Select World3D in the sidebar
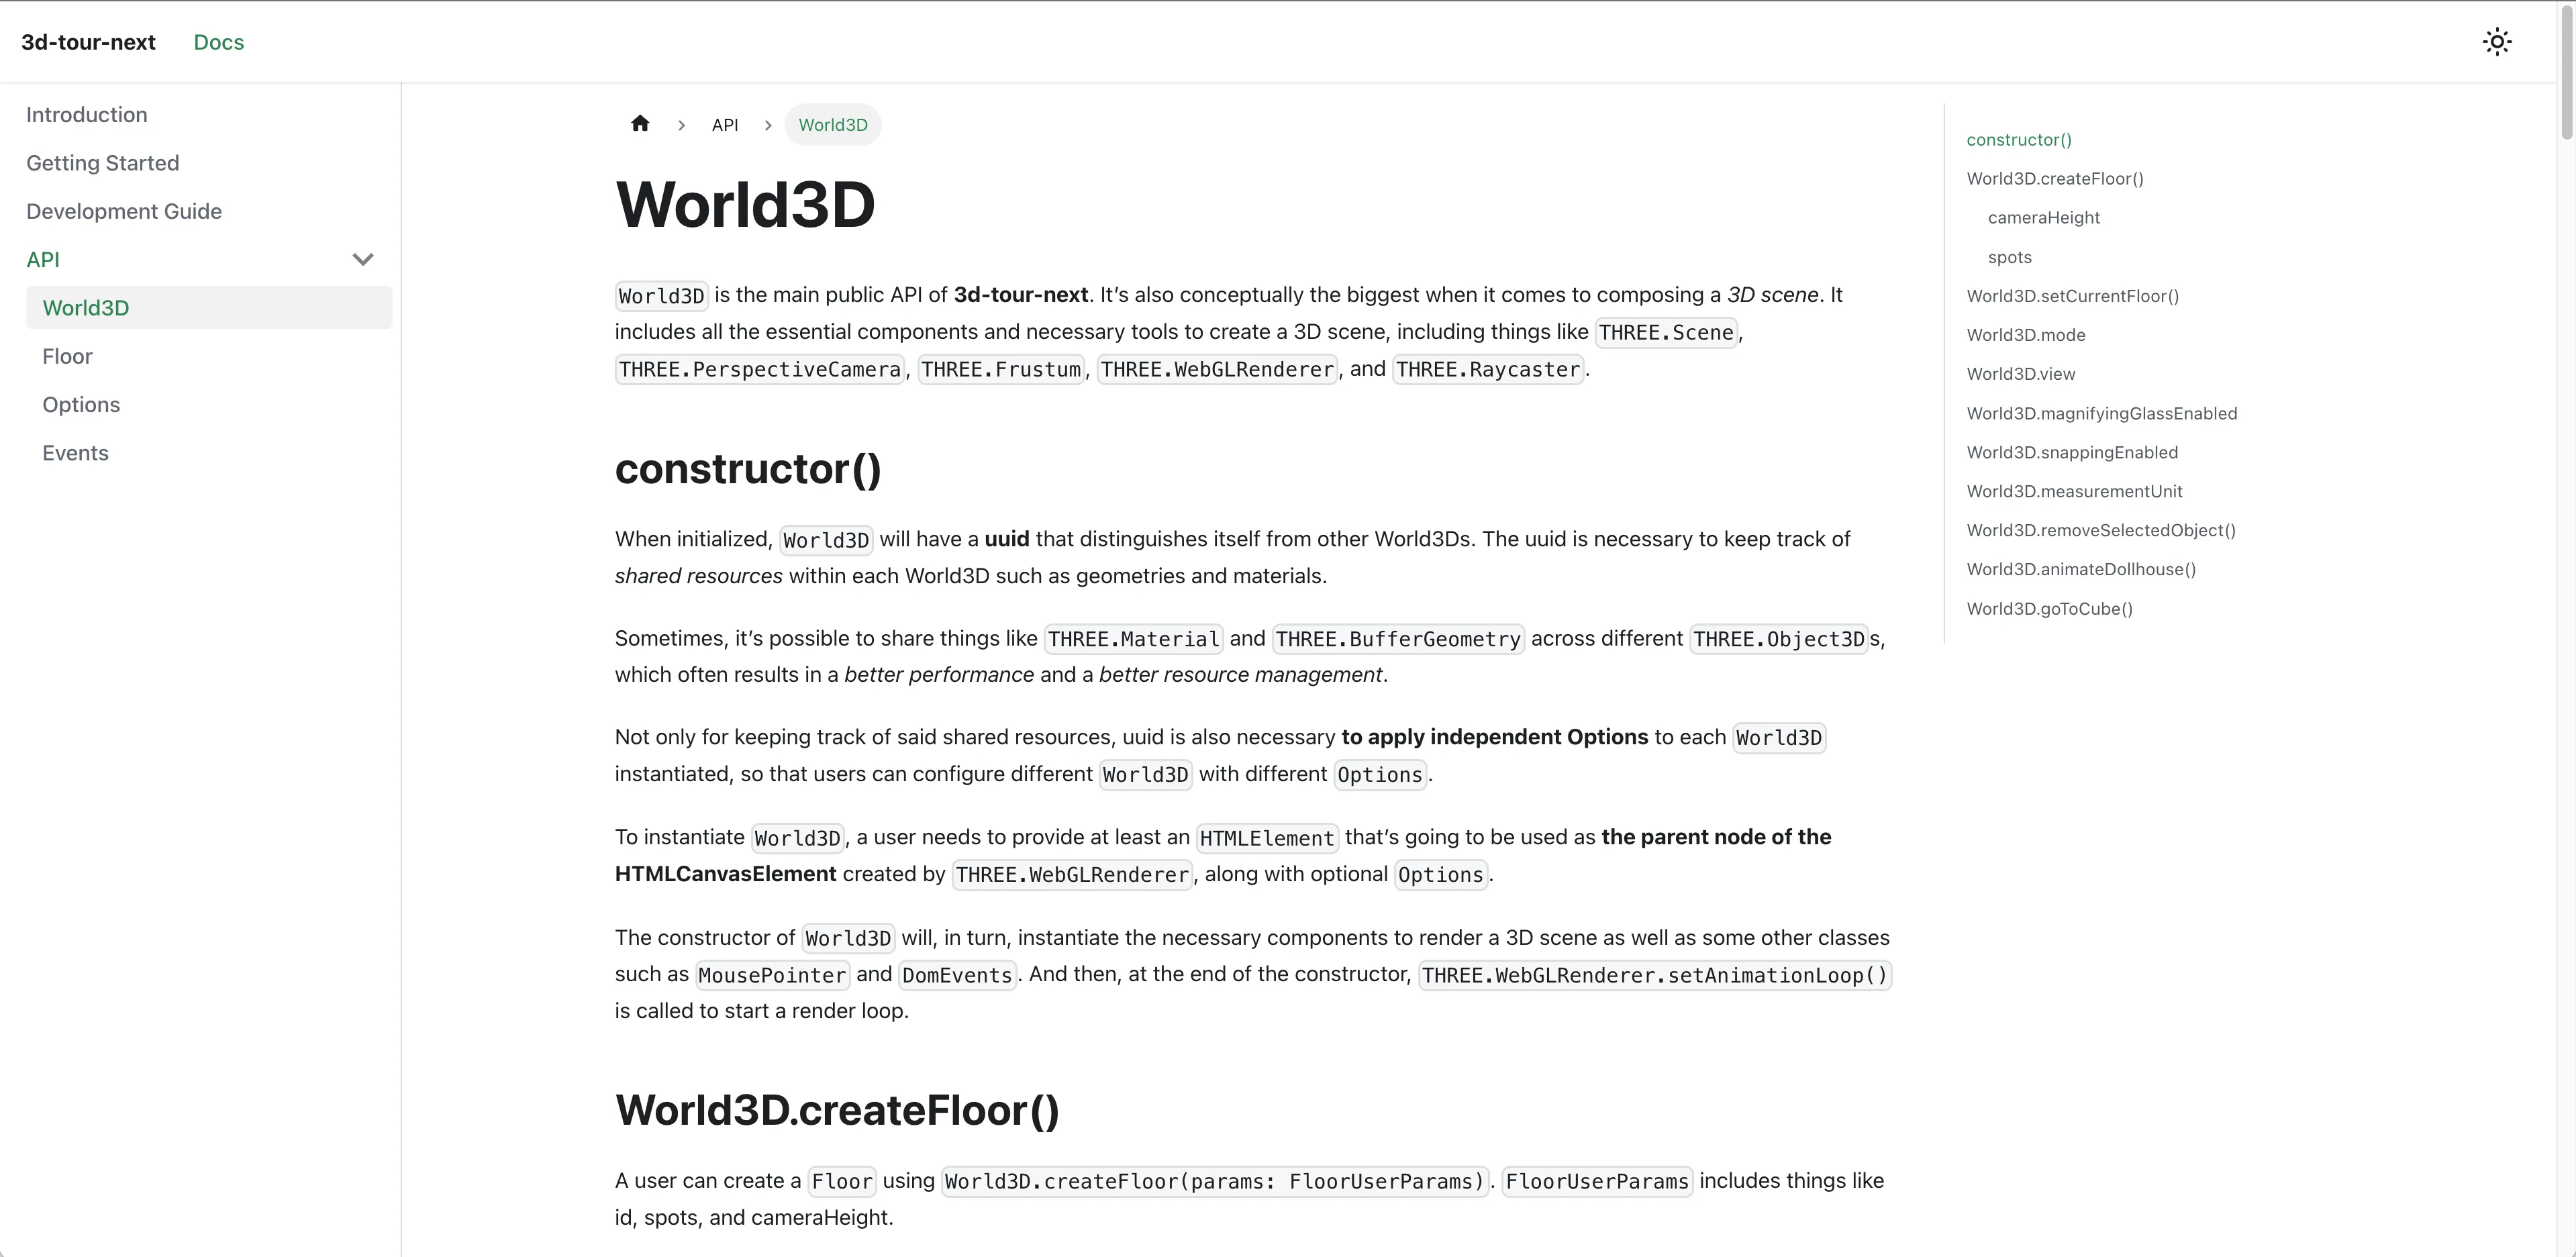 tap(86, 308)
